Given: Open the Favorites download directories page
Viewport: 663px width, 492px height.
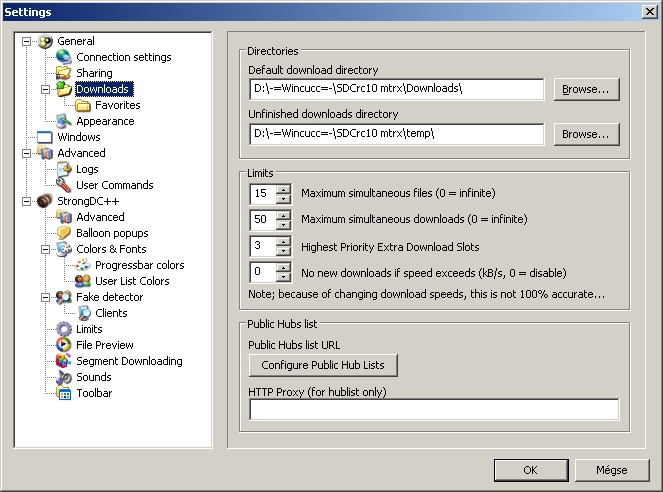Looking at the screenshot, I should point(117,105).
